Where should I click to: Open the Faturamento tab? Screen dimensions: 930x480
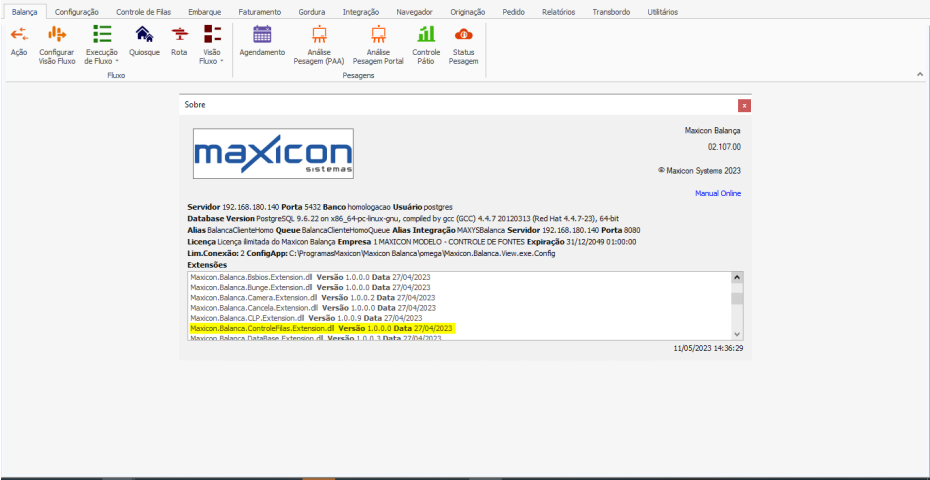pyautogui.click(x=260, y=12)
